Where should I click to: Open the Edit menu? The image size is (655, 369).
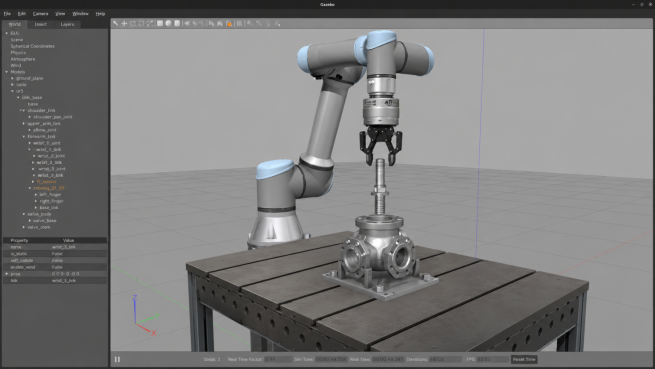click(x=22, y=14)
